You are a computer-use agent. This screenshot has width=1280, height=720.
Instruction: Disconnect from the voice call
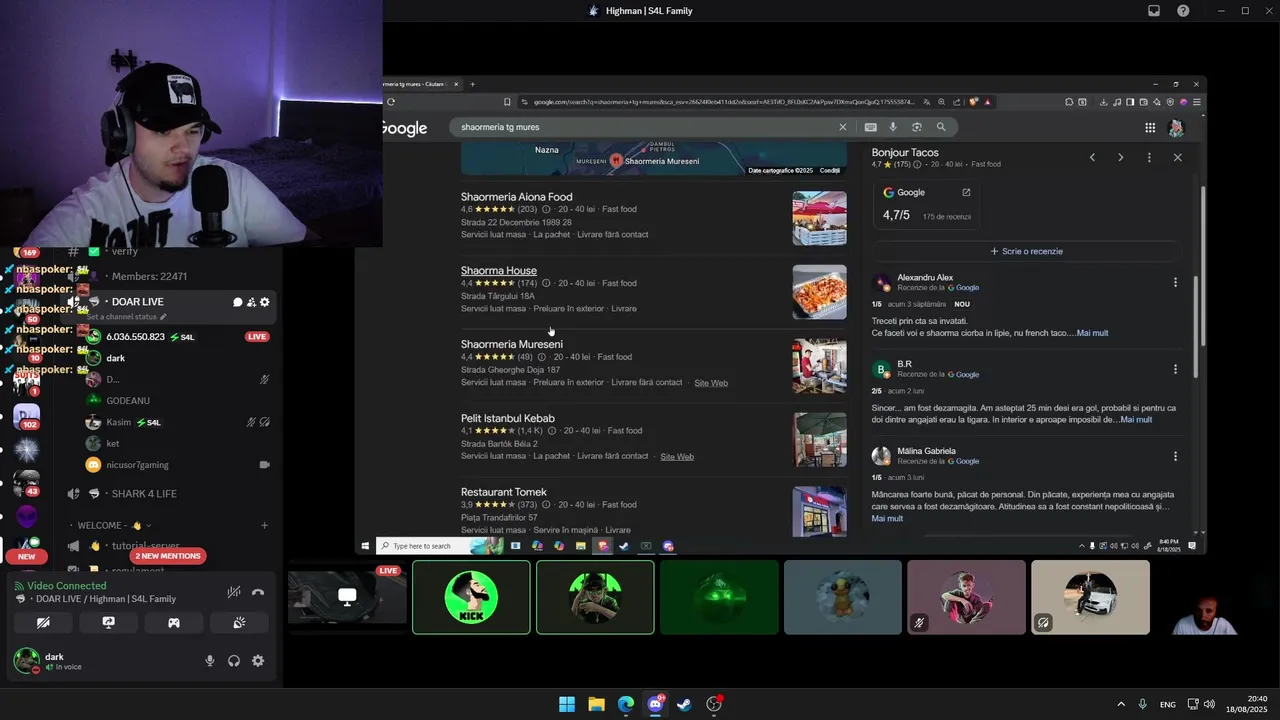click(258, 592)
